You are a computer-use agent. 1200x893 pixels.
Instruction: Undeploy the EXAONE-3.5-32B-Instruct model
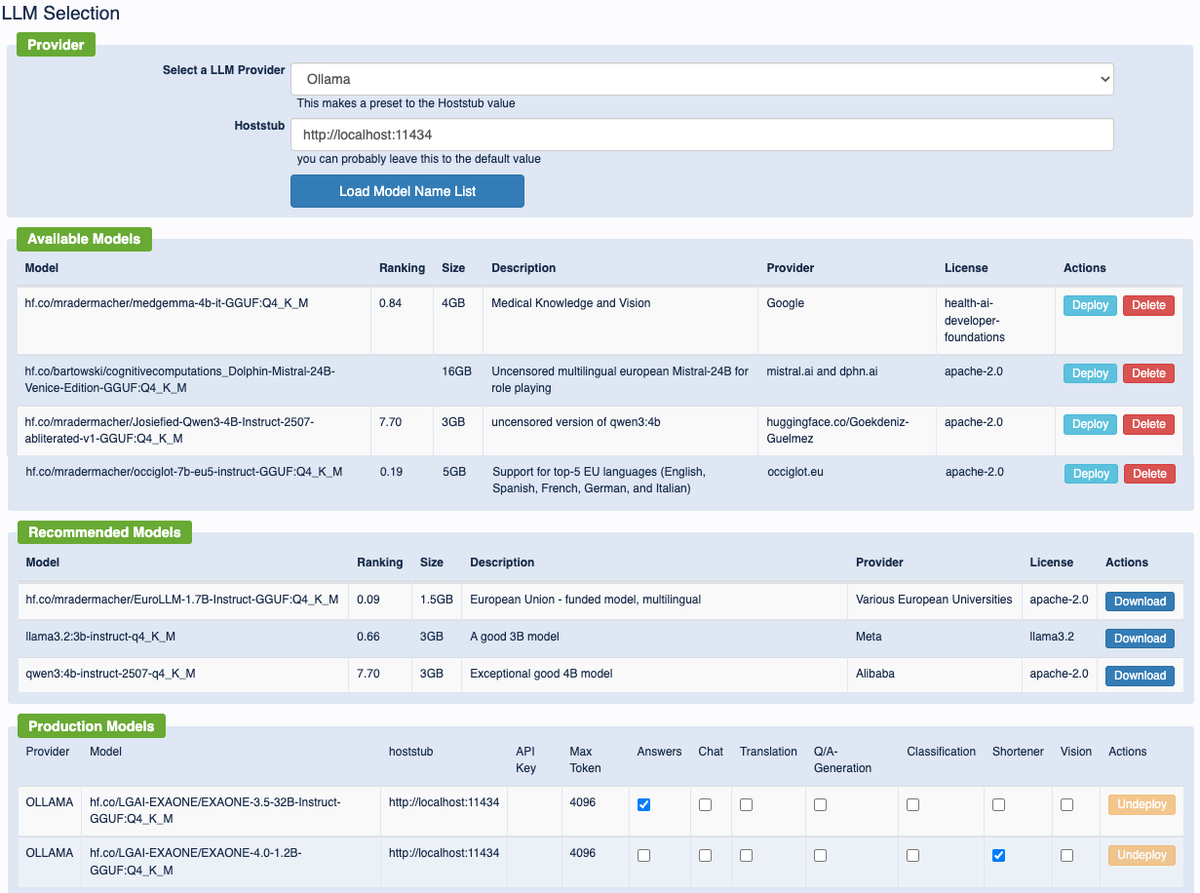[x=1141, y=805]
